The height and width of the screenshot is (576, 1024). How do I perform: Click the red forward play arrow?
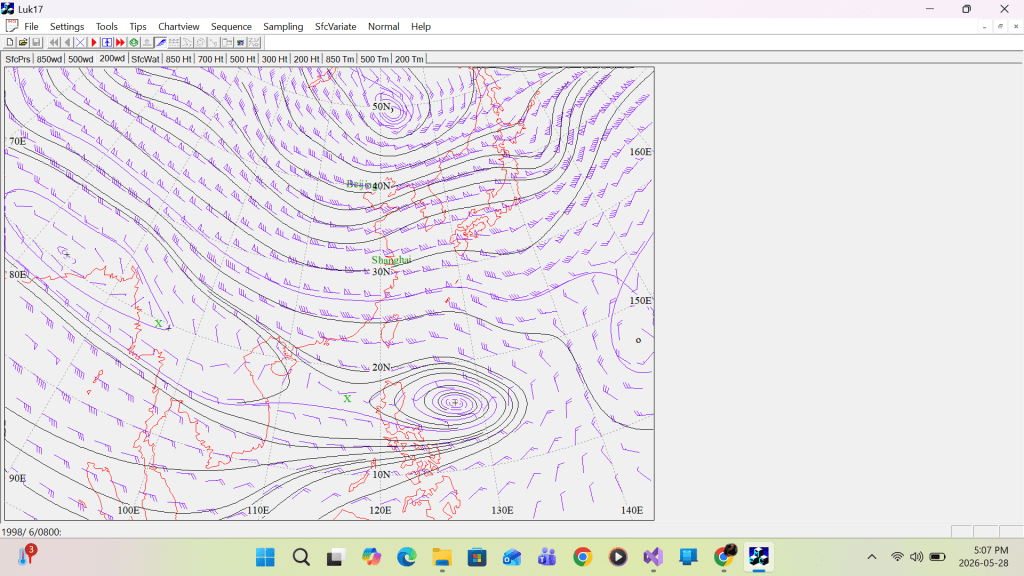(x=94, y=42)
